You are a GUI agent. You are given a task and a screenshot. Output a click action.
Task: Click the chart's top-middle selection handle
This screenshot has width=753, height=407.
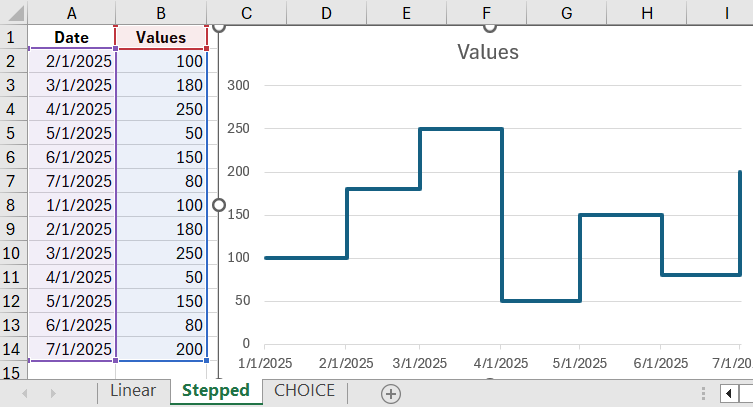tap(490, 27)
